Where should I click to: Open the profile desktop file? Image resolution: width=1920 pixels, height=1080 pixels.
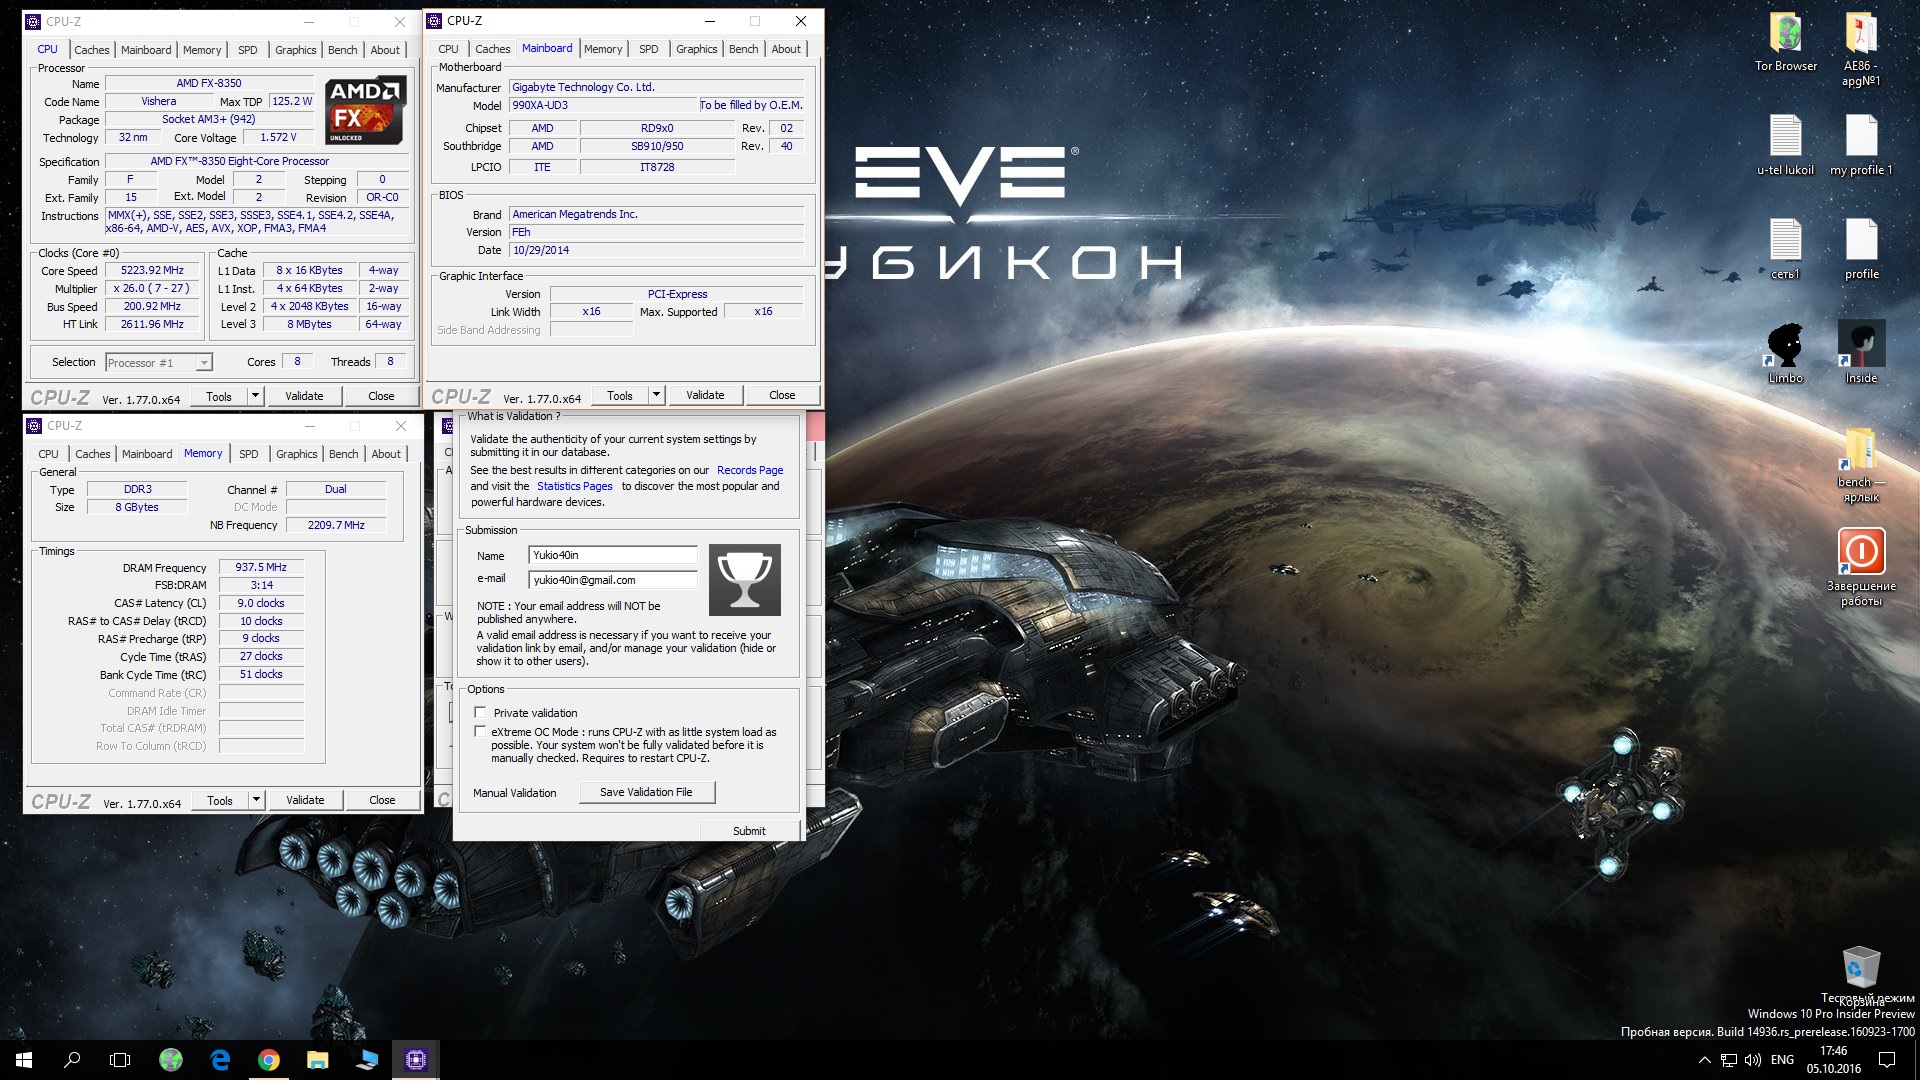1861,249
